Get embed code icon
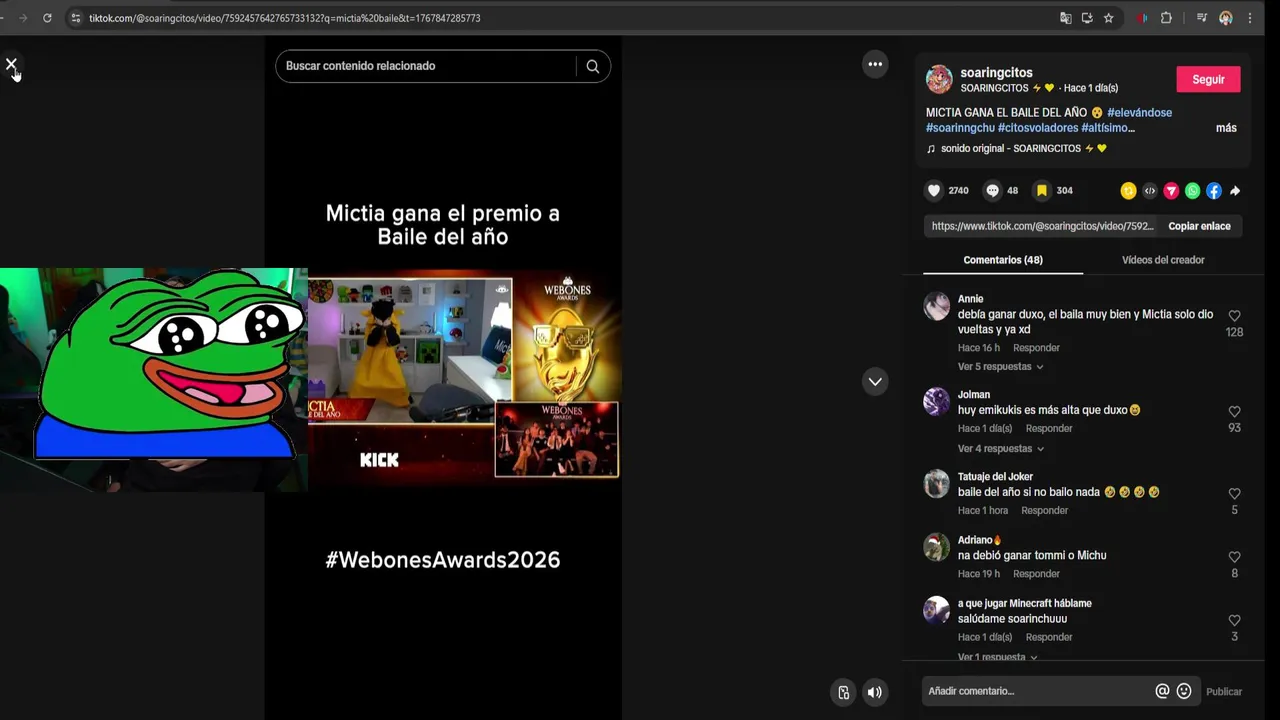Screen dimensions: 1280x720 (x=1150, y=191)
